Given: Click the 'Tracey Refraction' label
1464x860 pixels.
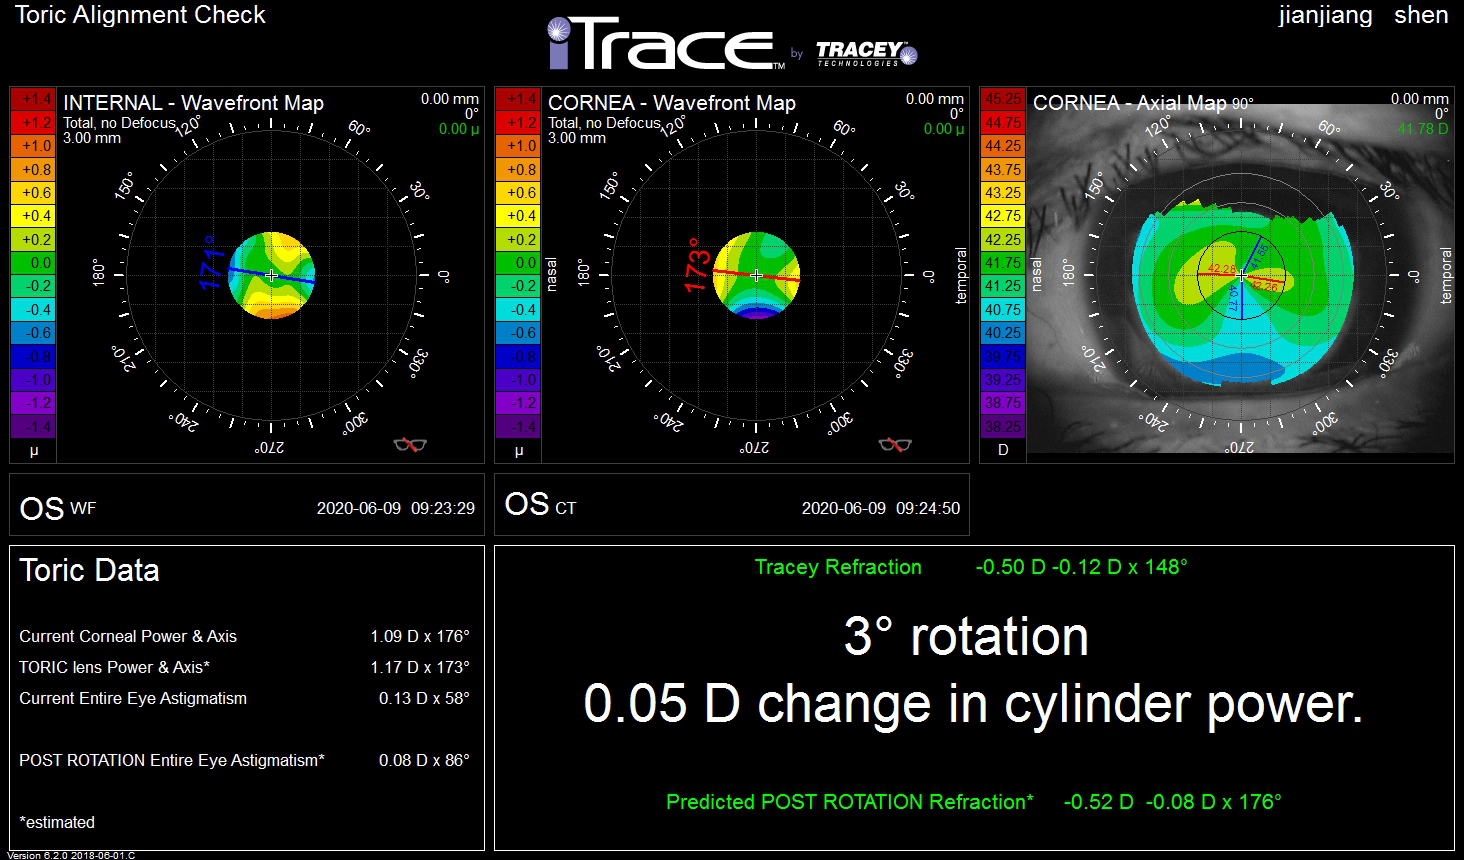Looking at the screenshot, I should 838,567.
